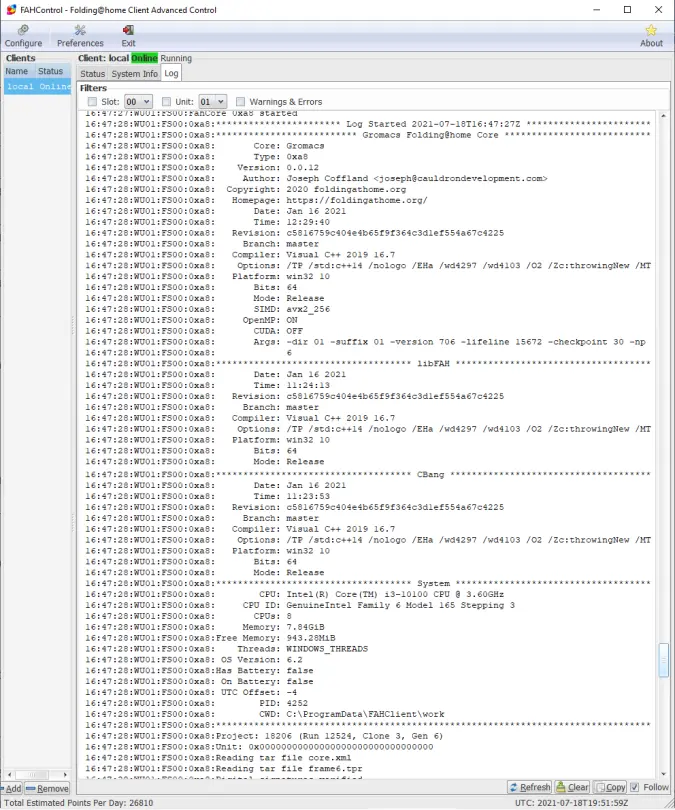The width and height of the screenshot is (675, 810).
Task: Open the Configure toolbar button
Action: pyautogui.click(x=23, y=36)
